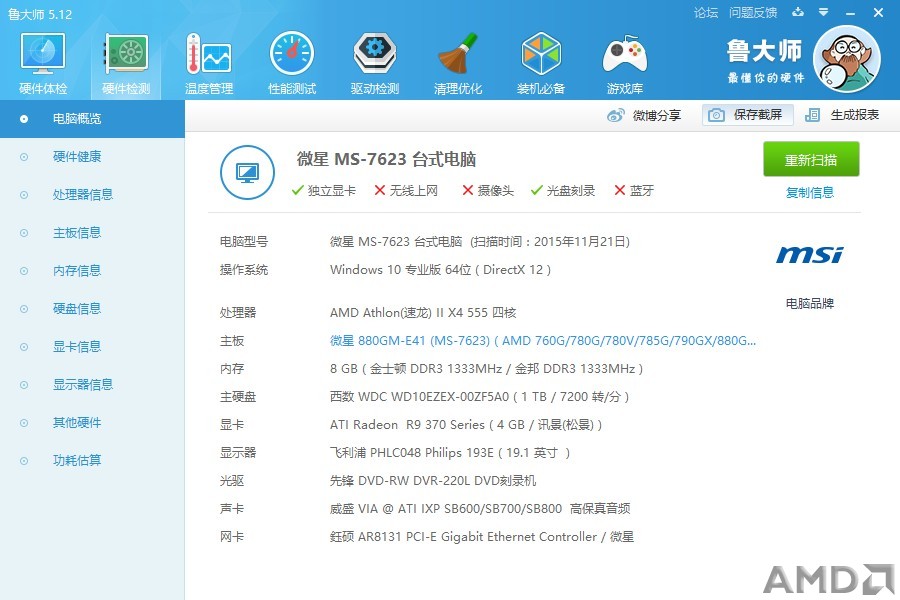Click 生成报表 generate report
Screen dimensions: 900x600
point(842,115)
